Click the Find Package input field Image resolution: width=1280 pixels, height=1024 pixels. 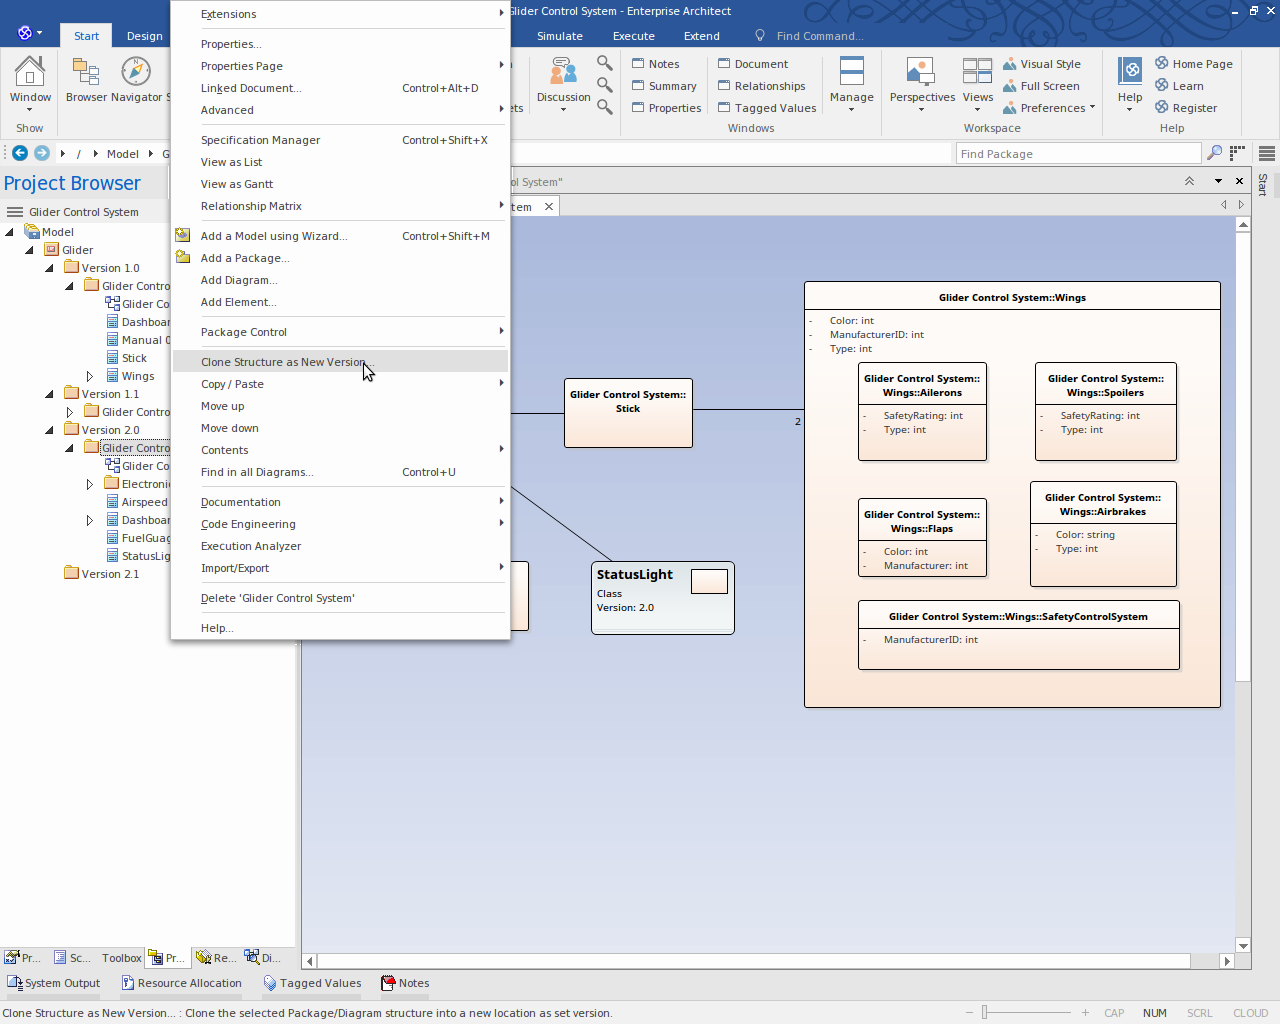1077,154
